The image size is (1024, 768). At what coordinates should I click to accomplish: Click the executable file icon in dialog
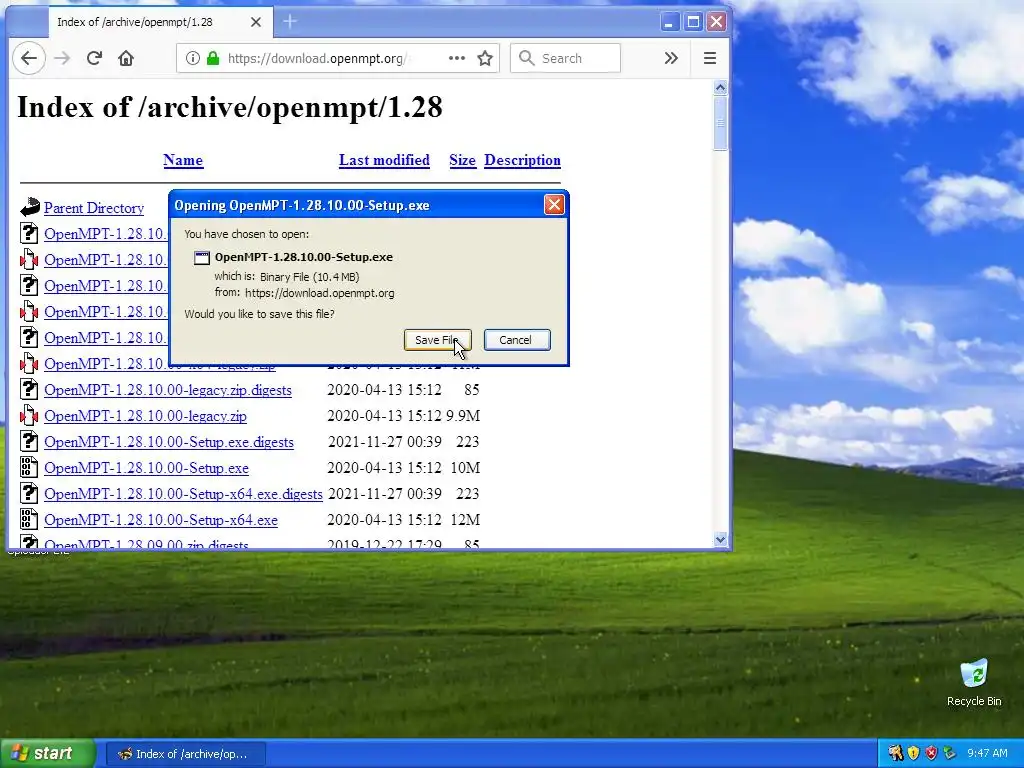(202, 257)
